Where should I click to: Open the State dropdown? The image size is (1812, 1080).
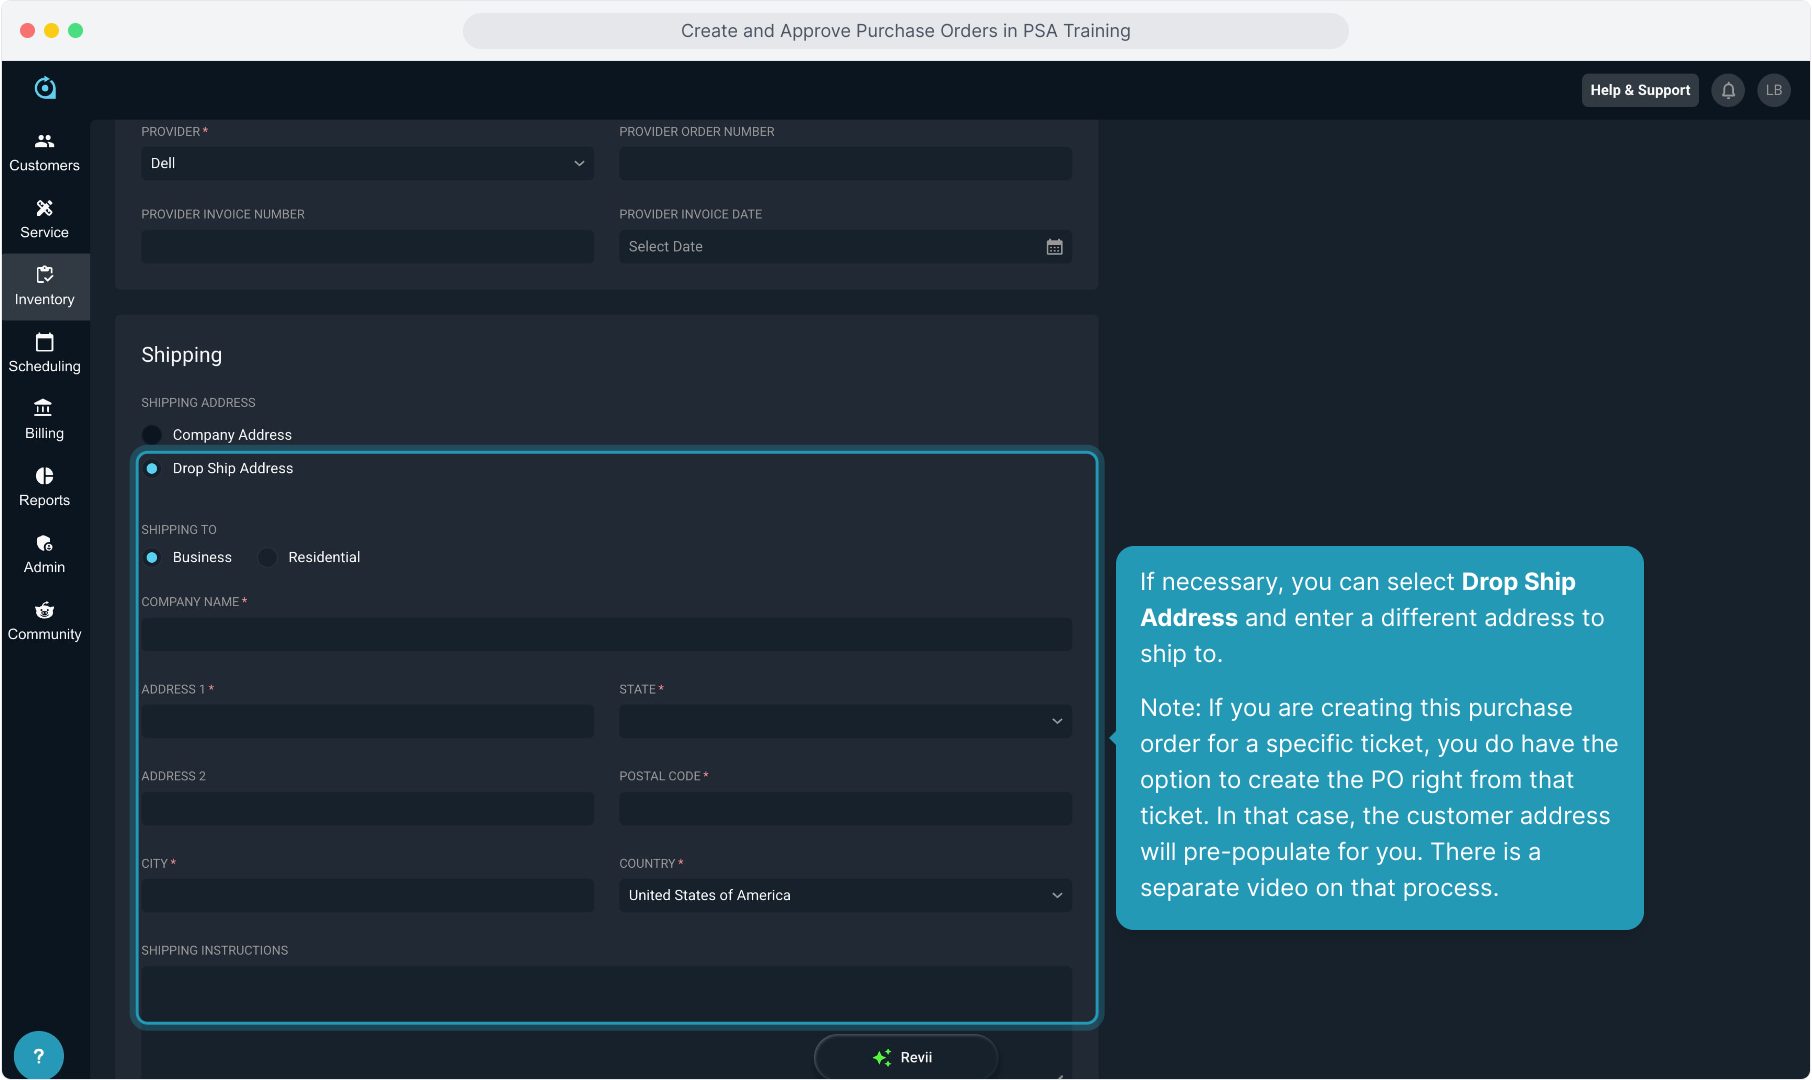[x=845, y=722]
